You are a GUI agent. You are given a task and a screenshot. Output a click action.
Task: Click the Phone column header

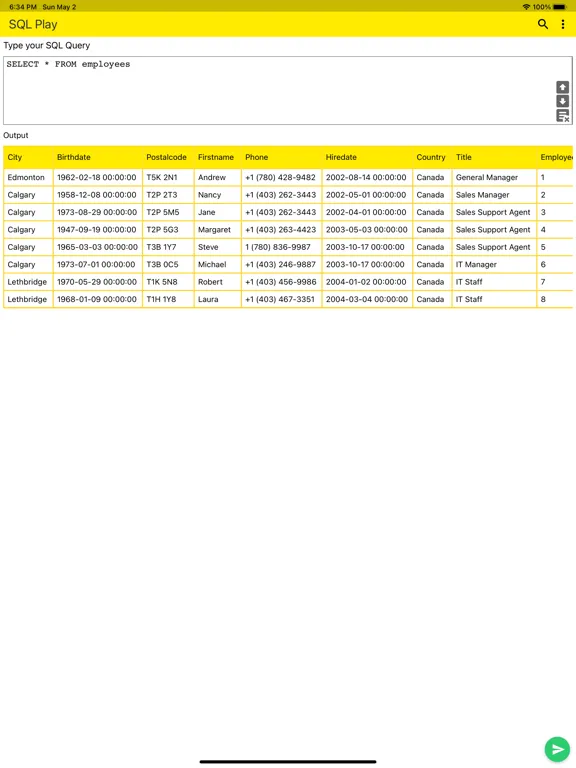point(282,157)
